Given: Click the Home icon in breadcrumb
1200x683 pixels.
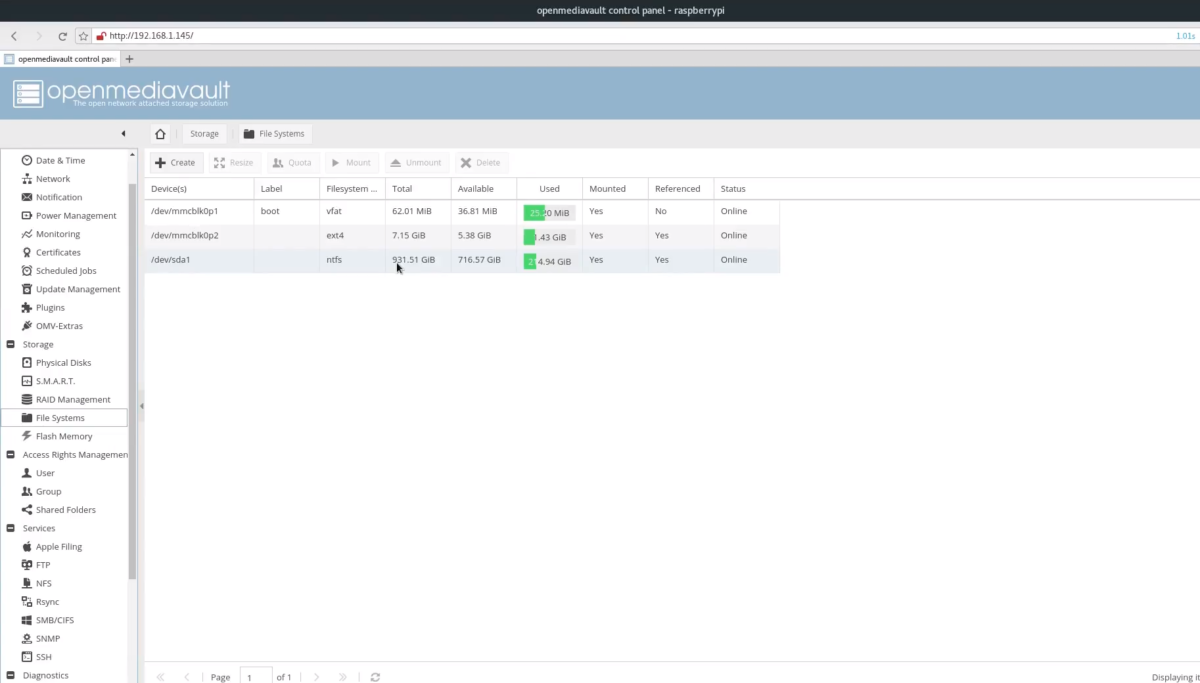Looking at the screenshot, I should 160,133.
